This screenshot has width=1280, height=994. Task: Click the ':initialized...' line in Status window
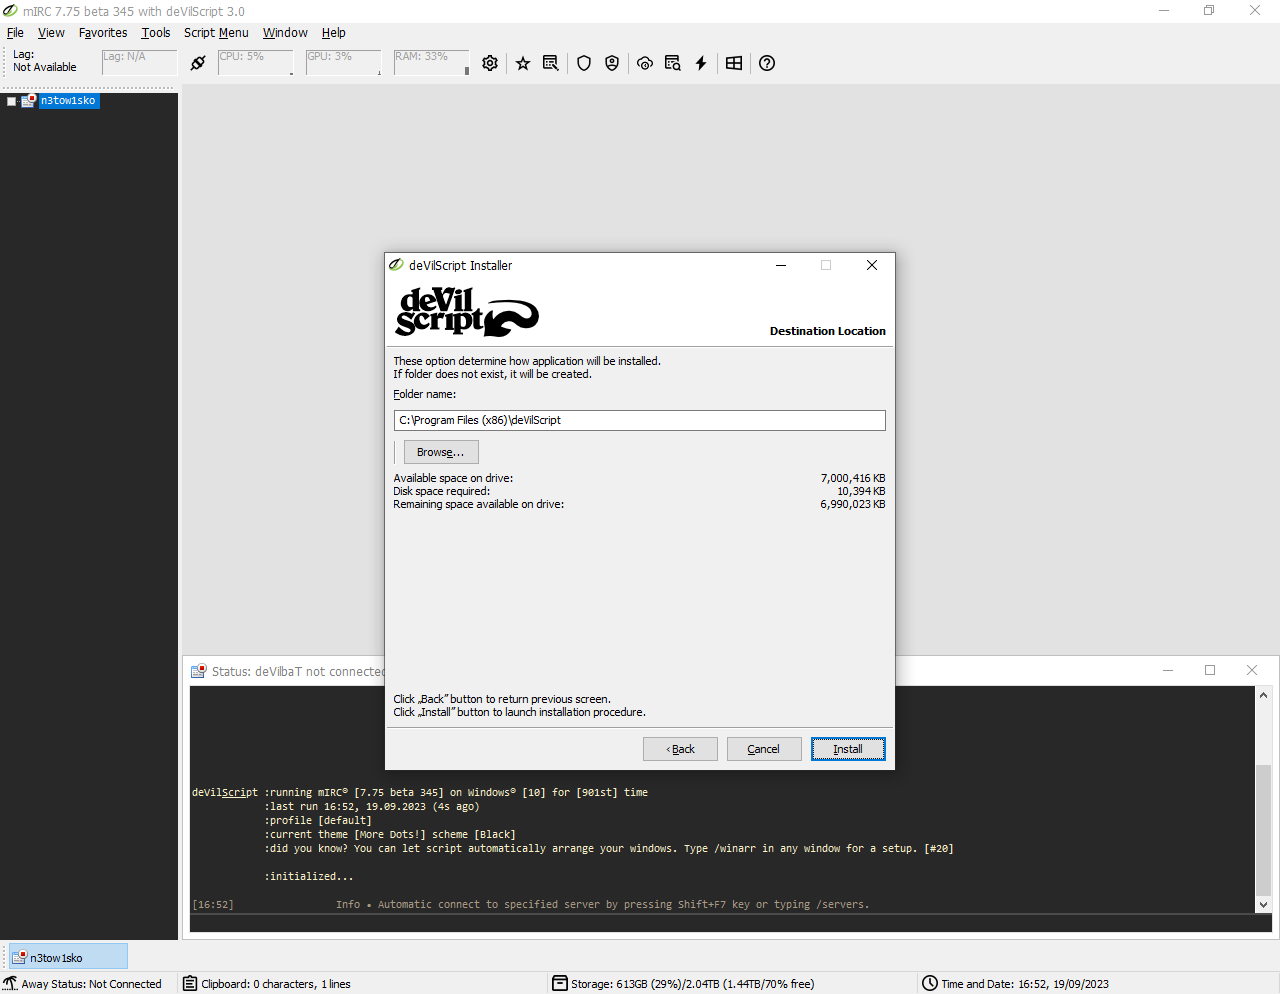[x=309, y=876]
